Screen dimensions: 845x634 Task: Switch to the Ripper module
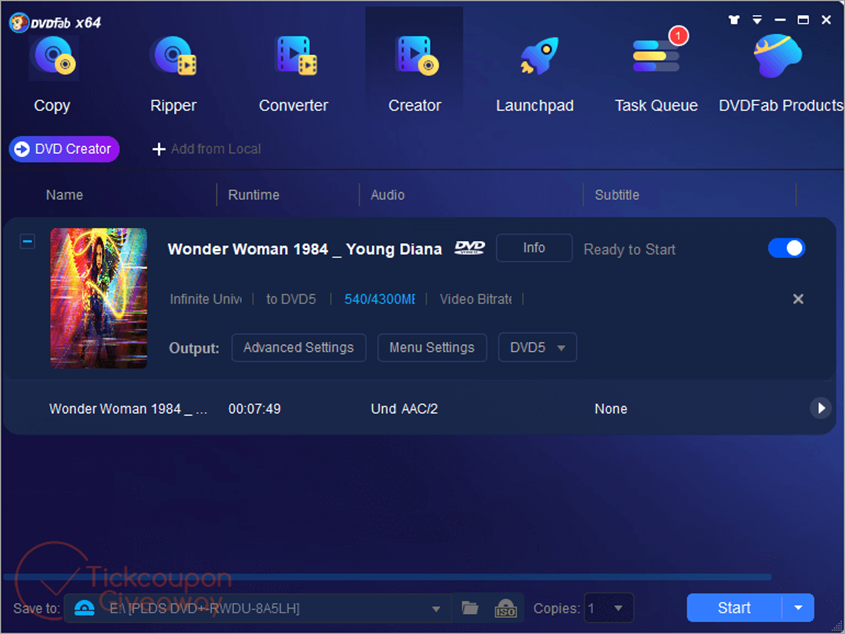click(174, 74)
